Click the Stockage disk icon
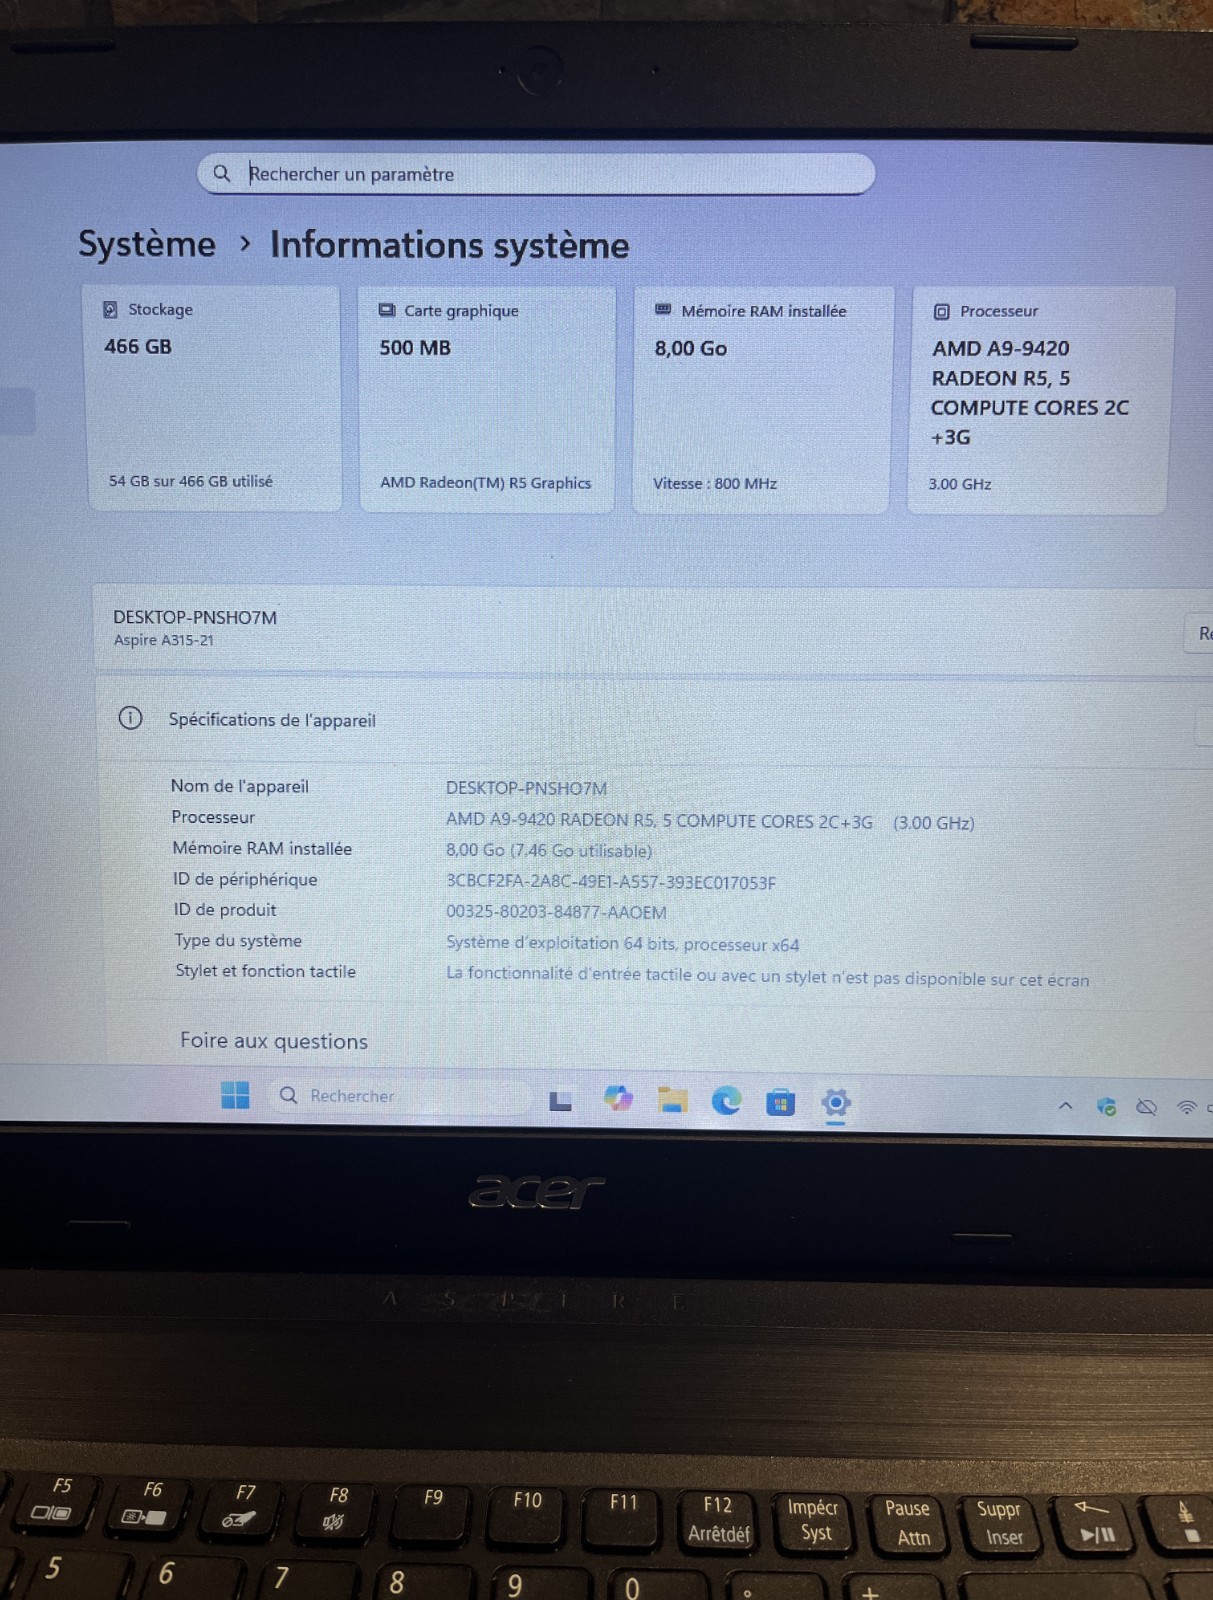1213x1600 pixels. 110,310
